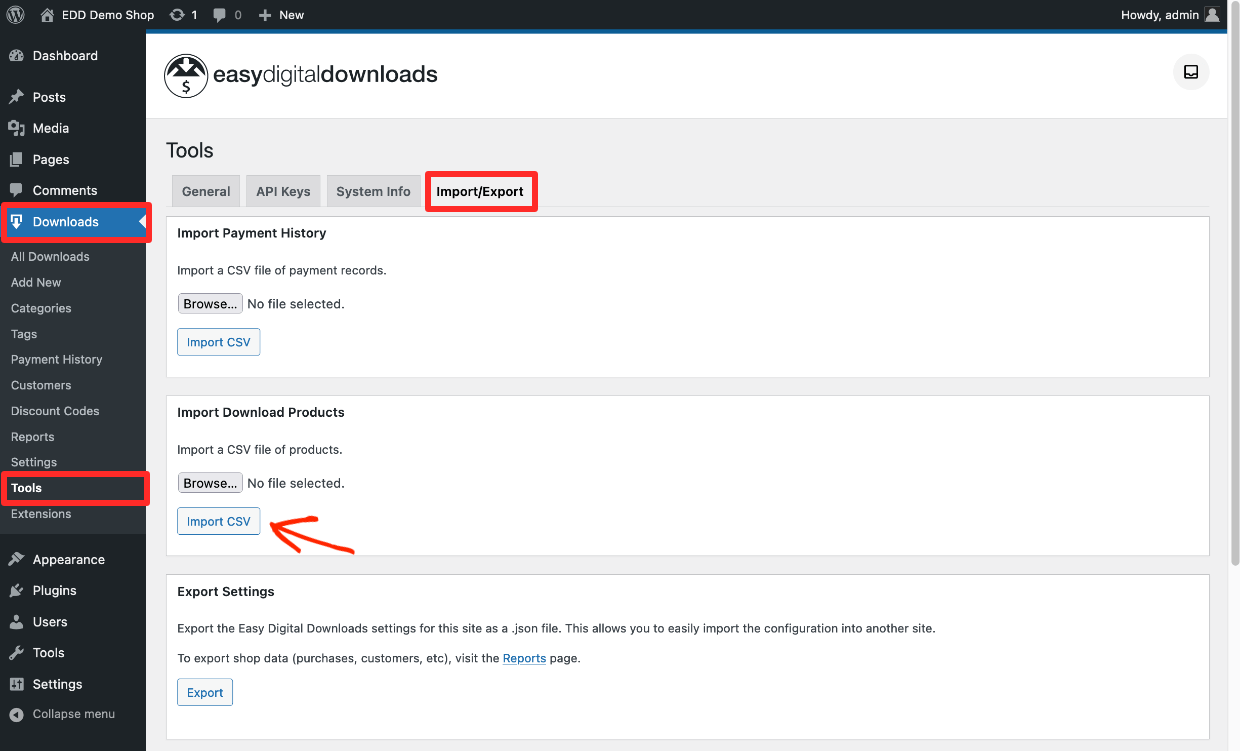The image size is (1240, 751).
Task: Click the Downloads arrow icon in sidebar
Action: pos(16,222)
